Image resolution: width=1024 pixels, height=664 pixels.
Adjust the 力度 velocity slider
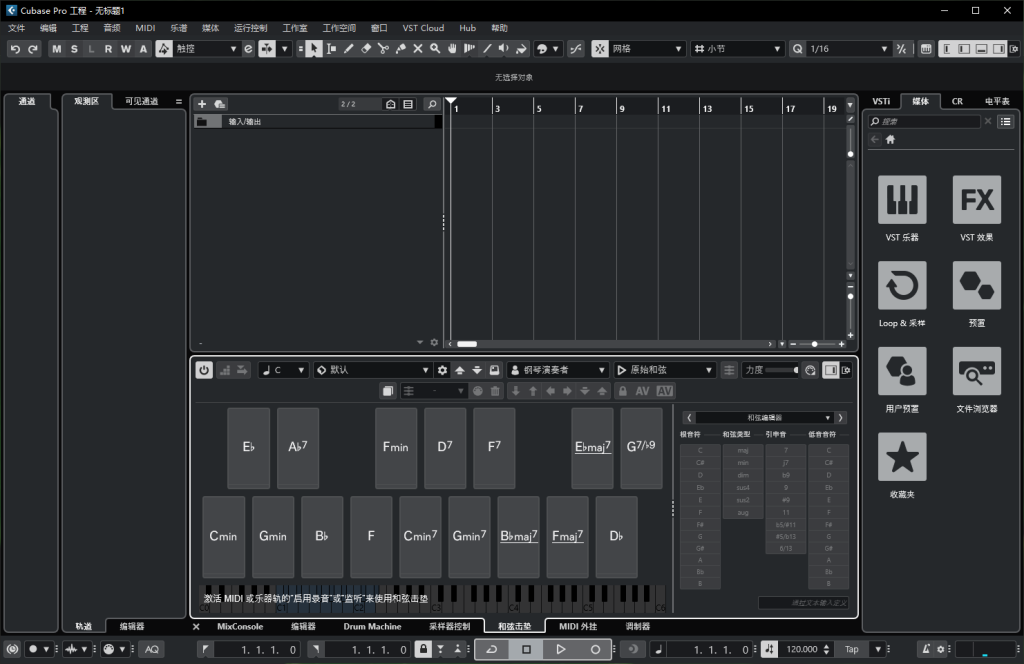tap(782, 370)
